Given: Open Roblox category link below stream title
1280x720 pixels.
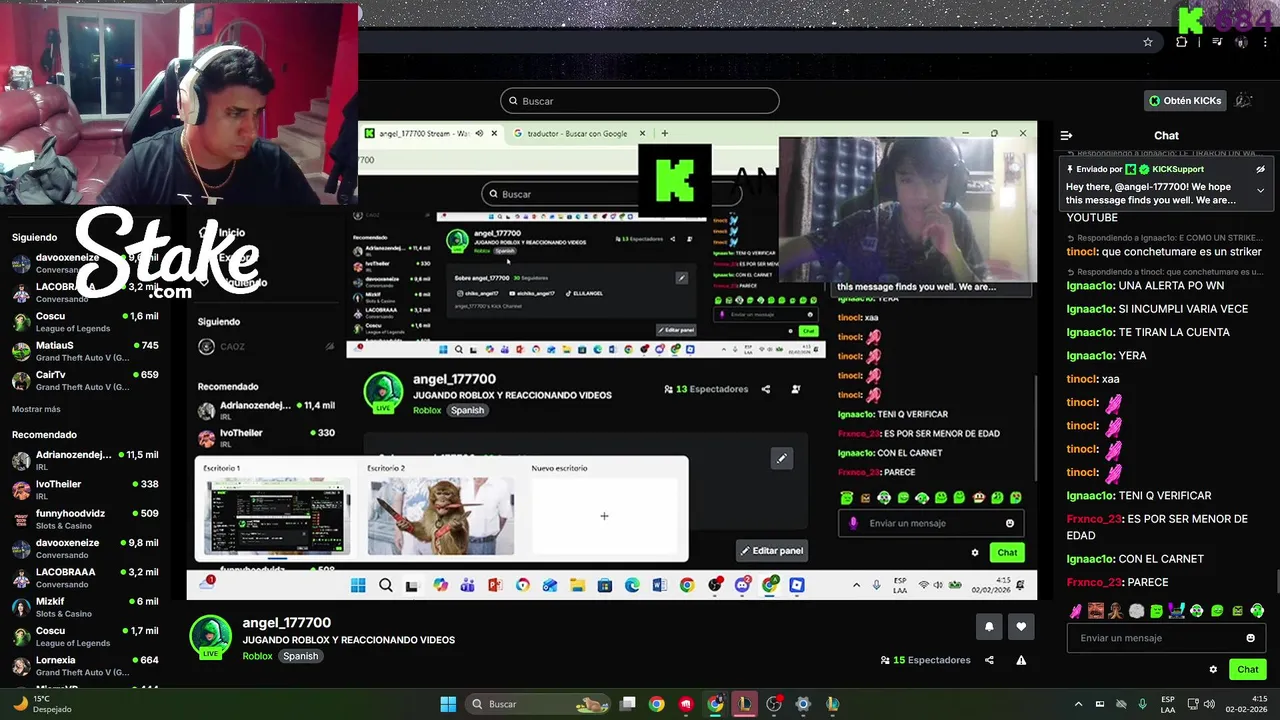Looking at the screenshot, I should coord(257,656).
